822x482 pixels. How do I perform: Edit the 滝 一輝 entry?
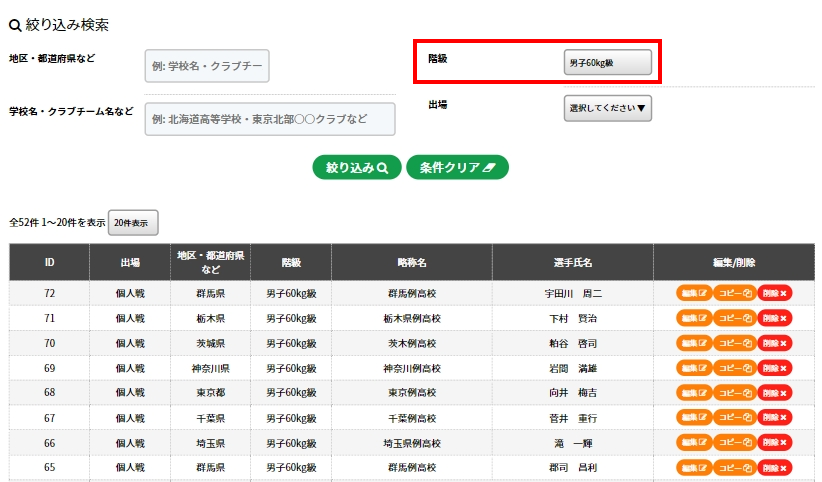coord(694,442)
